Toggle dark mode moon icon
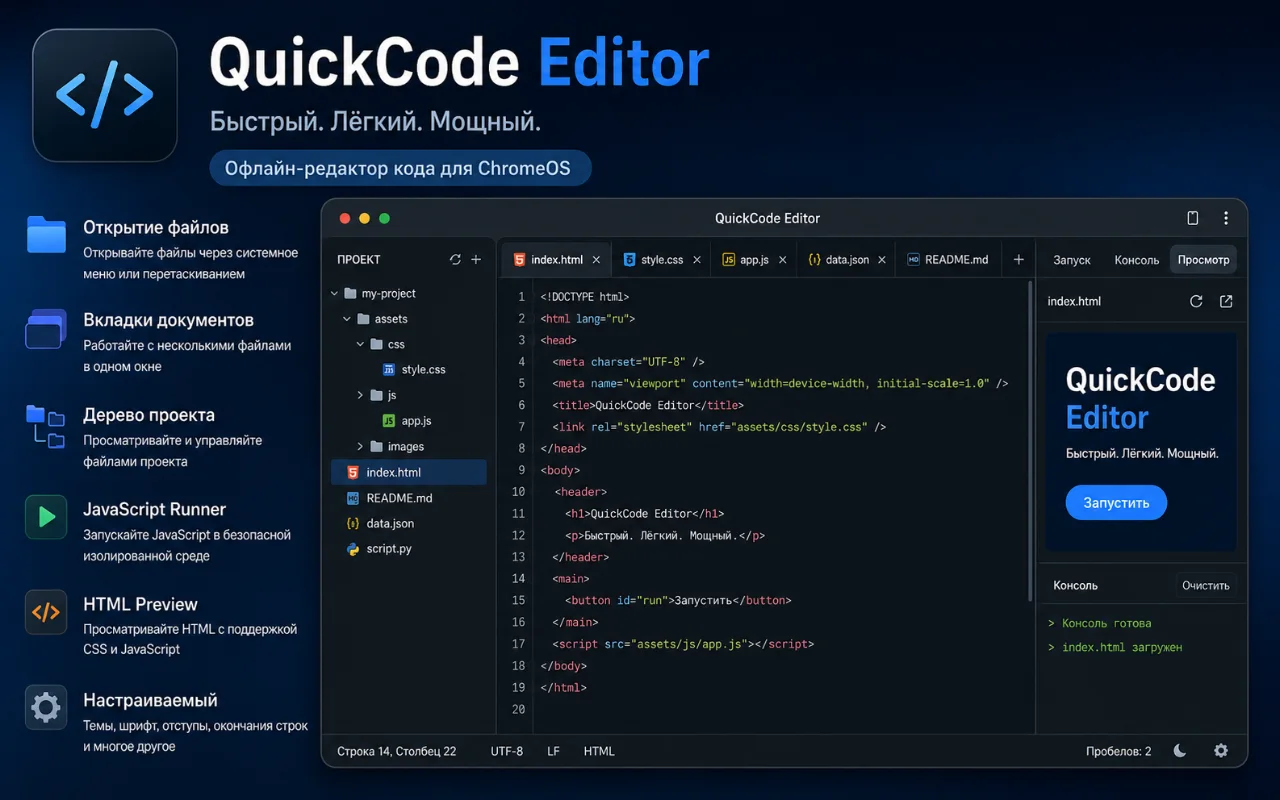 pos(1180,751)
